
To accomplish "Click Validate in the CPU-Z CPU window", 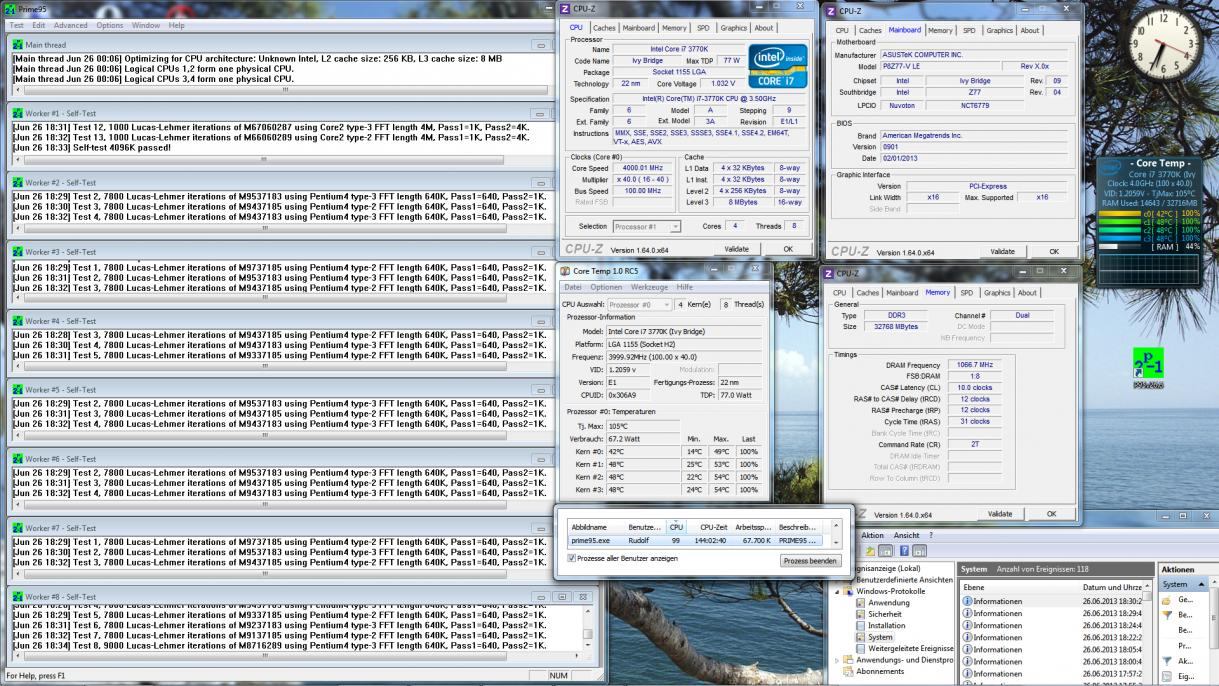I will tap(736, 248).
